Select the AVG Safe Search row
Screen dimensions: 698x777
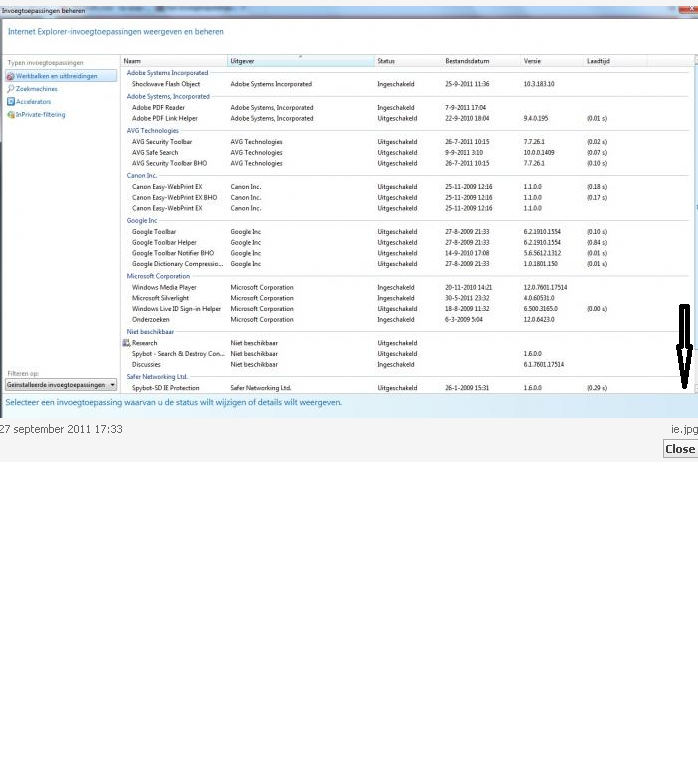(406, 153)
